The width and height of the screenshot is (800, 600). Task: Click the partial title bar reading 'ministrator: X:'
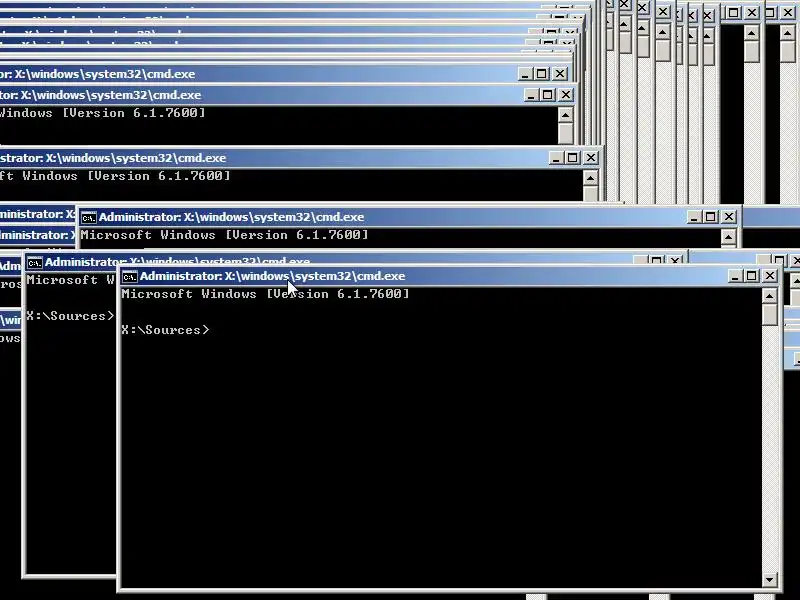tap(38, 214)
